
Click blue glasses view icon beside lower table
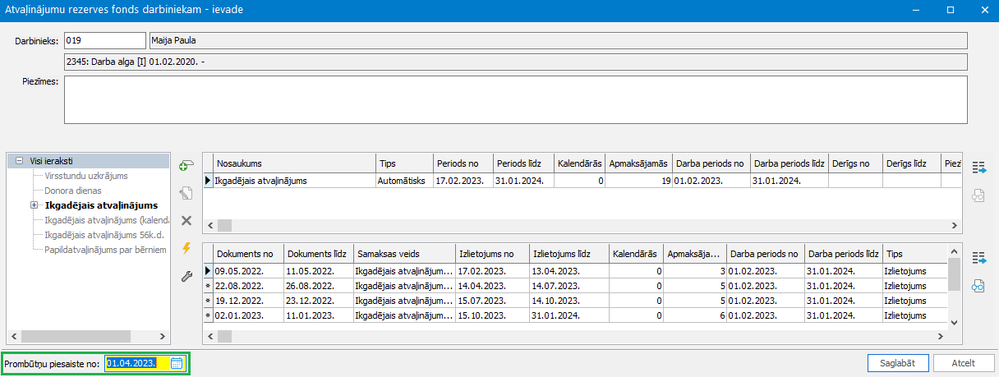tap(979, 287)
